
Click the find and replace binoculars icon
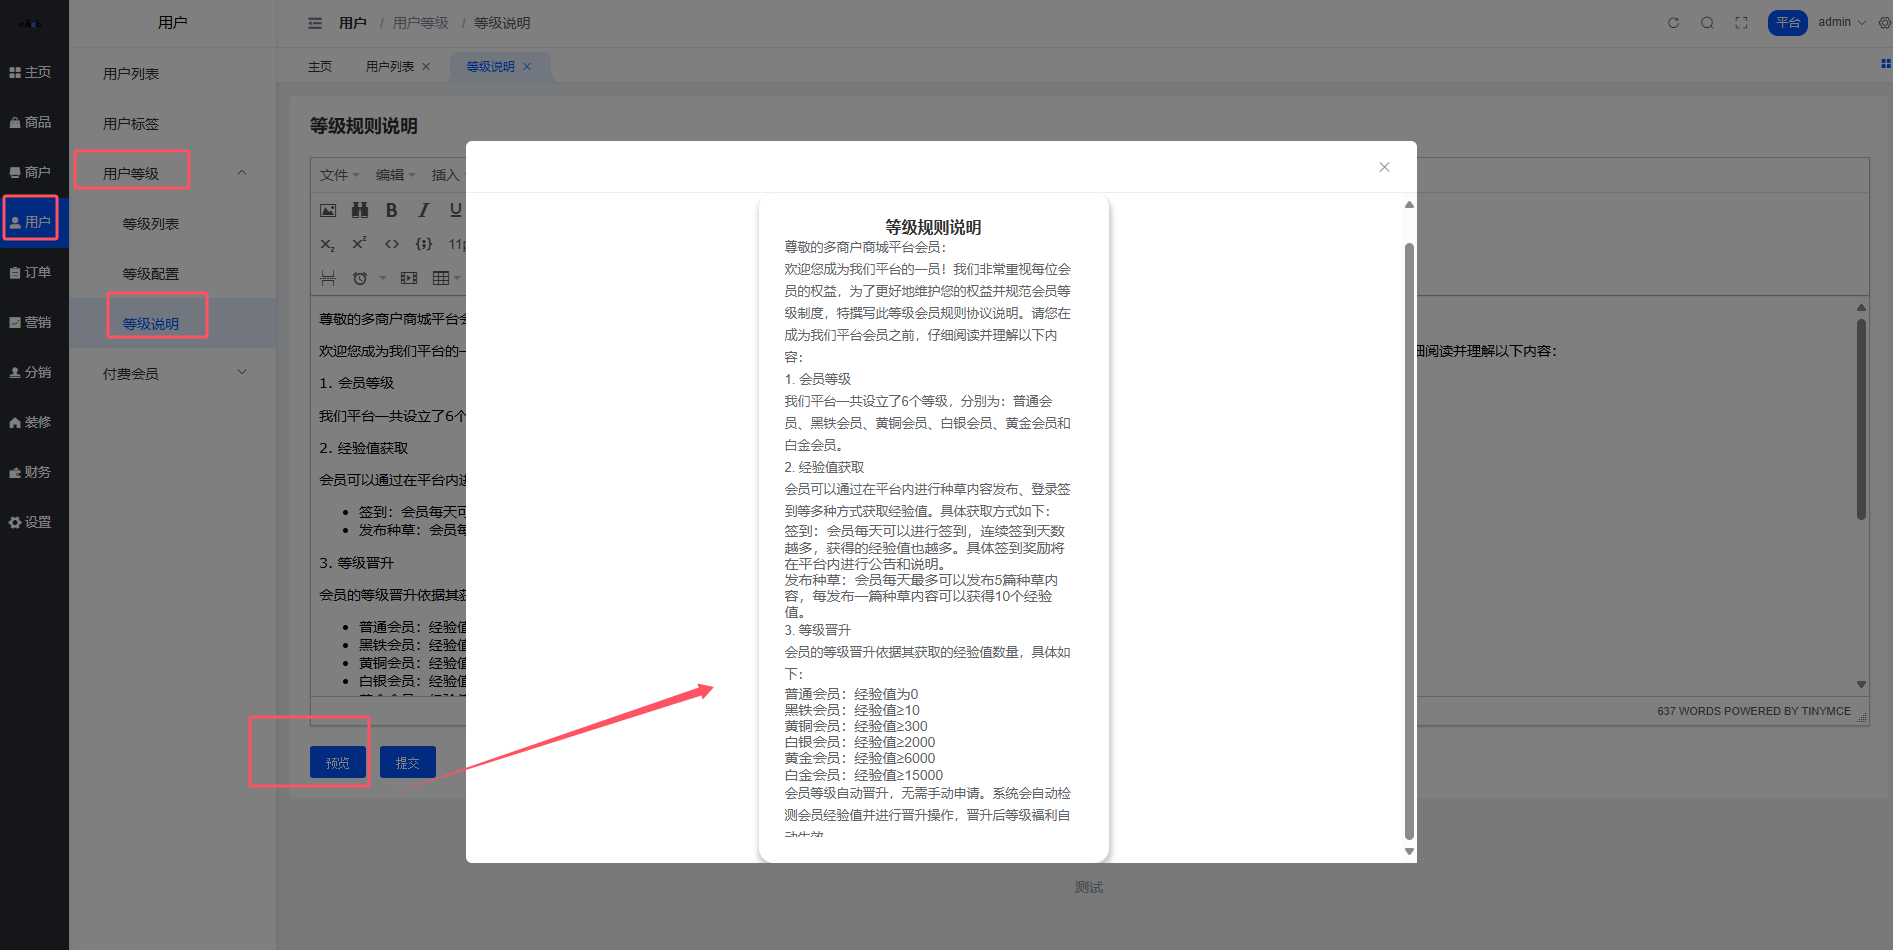point(360,210)
